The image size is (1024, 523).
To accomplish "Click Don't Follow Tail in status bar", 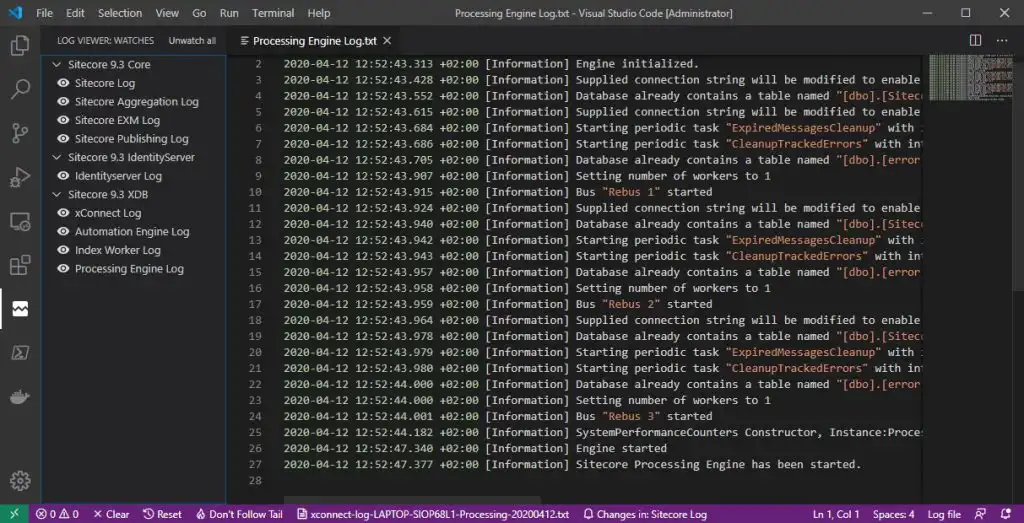I will pyautogui.click(x=239, y=514).
